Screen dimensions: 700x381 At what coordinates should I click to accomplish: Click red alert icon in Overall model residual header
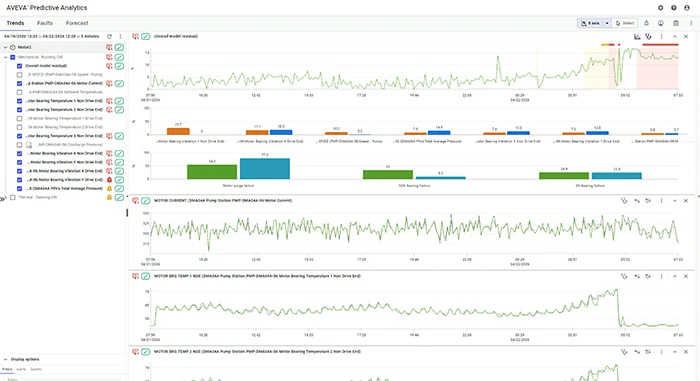click(135, 37)
